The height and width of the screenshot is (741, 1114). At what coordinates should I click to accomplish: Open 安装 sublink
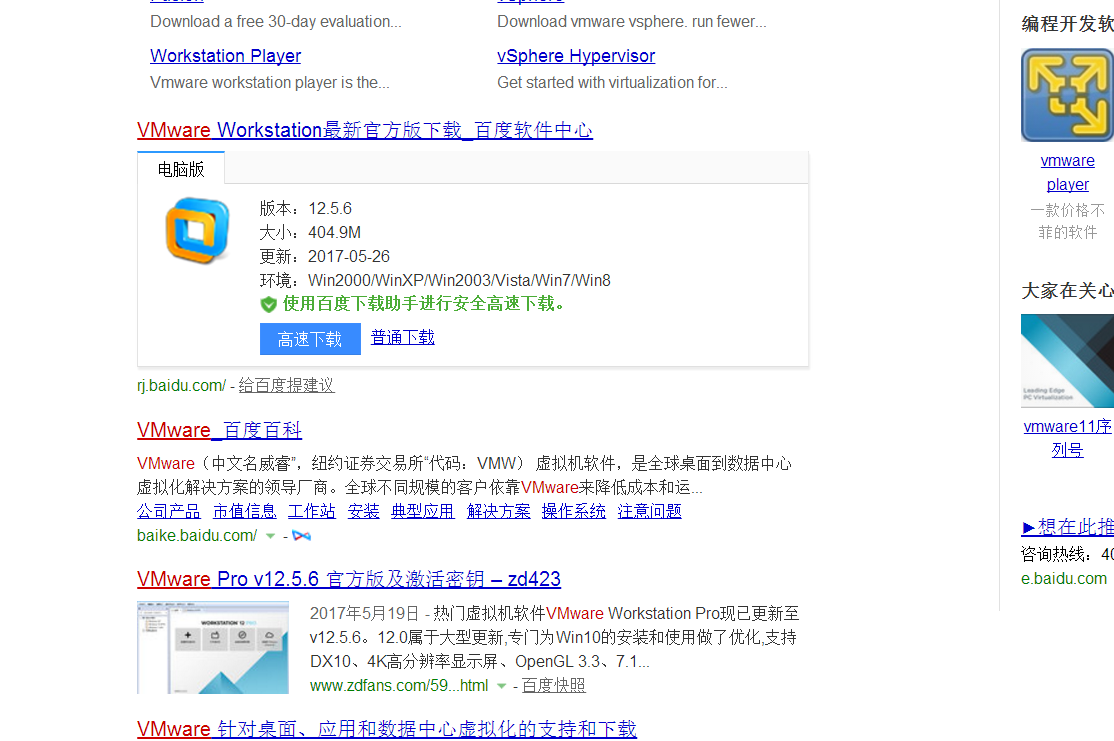(364, 511)
